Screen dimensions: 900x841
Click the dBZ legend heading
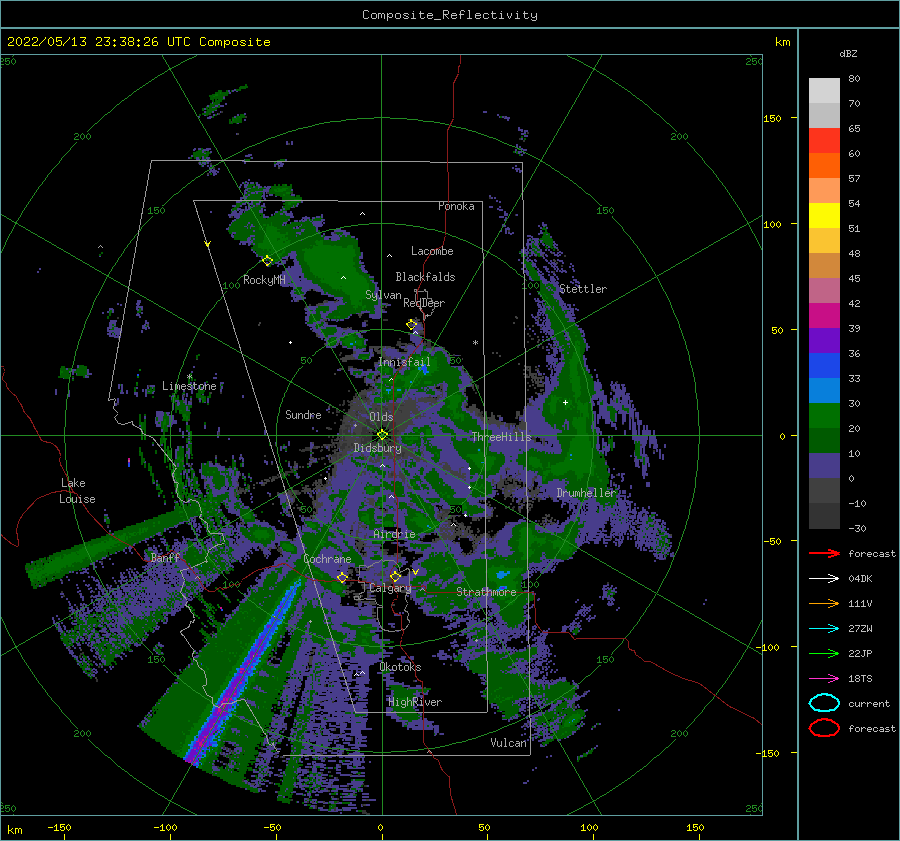(848, 54)
